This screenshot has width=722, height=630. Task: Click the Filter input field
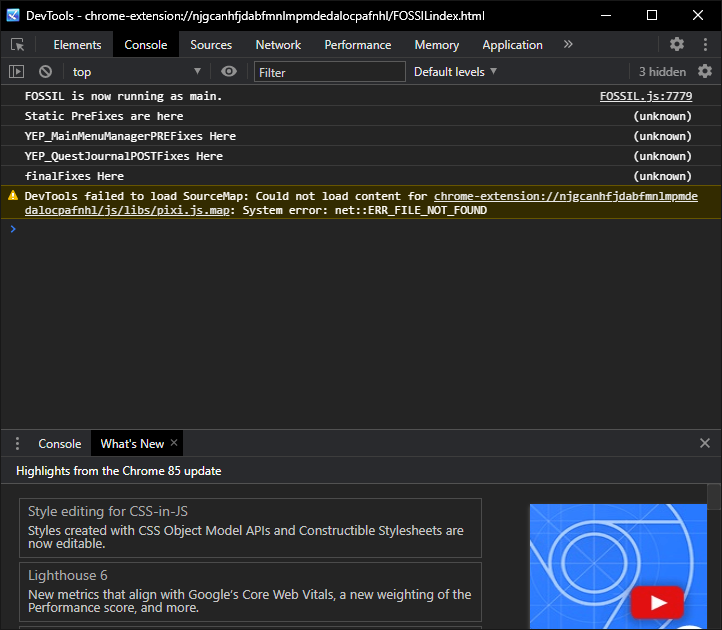330,72
